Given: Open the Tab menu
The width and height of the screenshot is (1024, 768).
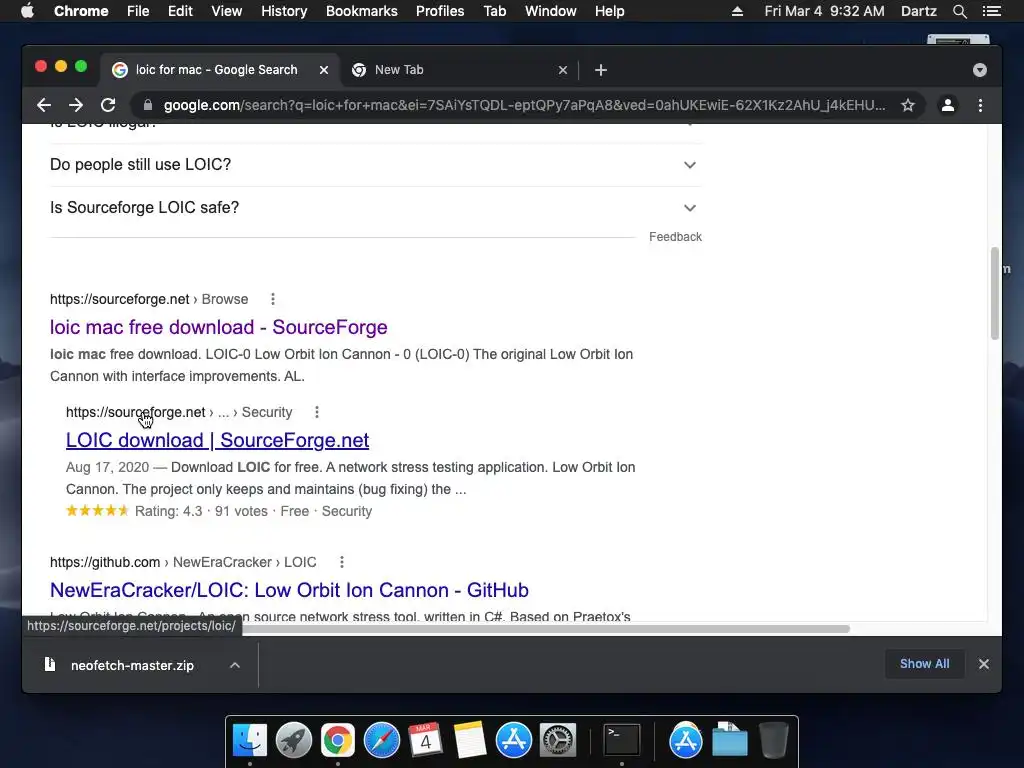Looking at the screenshot, I should [x=494, y=11].
